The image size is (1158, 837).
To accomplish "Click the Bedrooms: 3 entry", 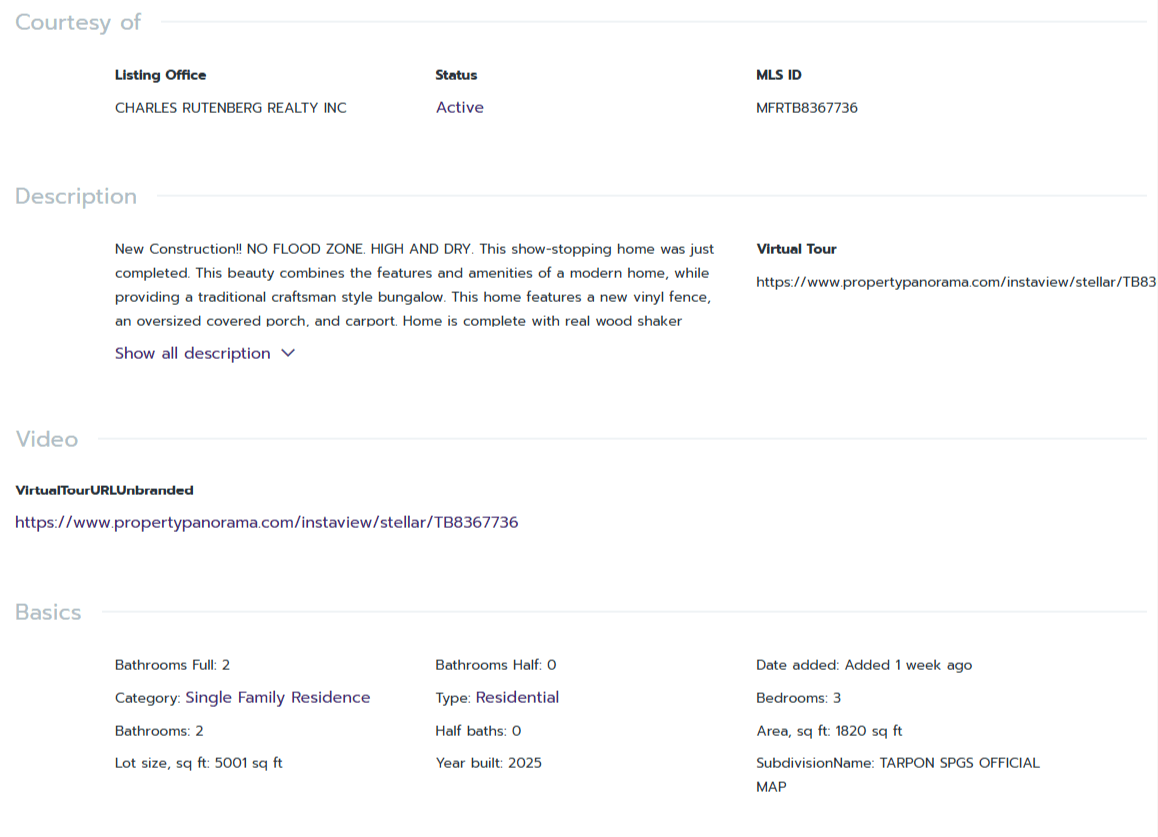I will (x=798, y=698).
